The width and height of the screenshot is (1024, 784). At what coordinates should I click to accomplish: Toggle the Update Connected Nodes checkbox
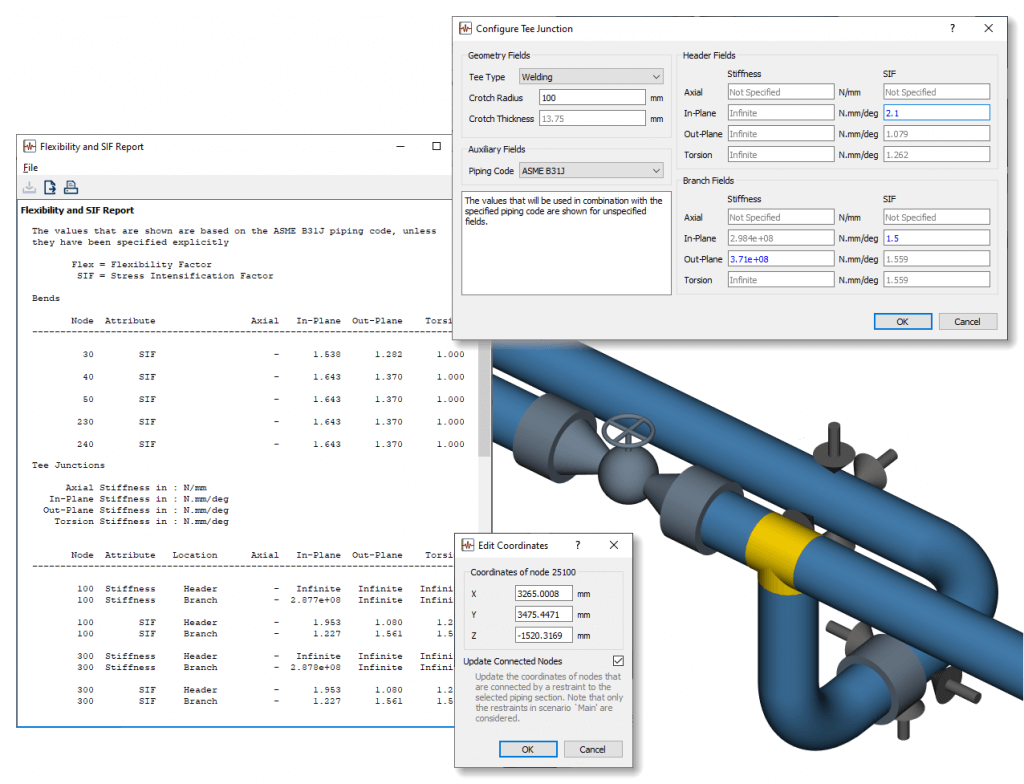click(x=618, y=661)
